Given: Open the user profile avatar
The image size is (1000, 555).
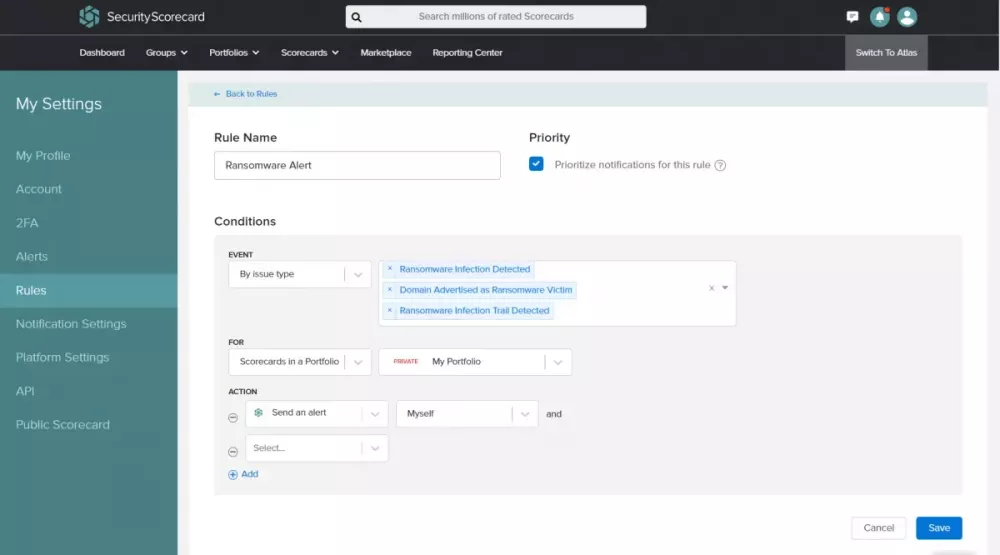Looking at the screenshot, I should pyautogui.click(x=907, y=17).
